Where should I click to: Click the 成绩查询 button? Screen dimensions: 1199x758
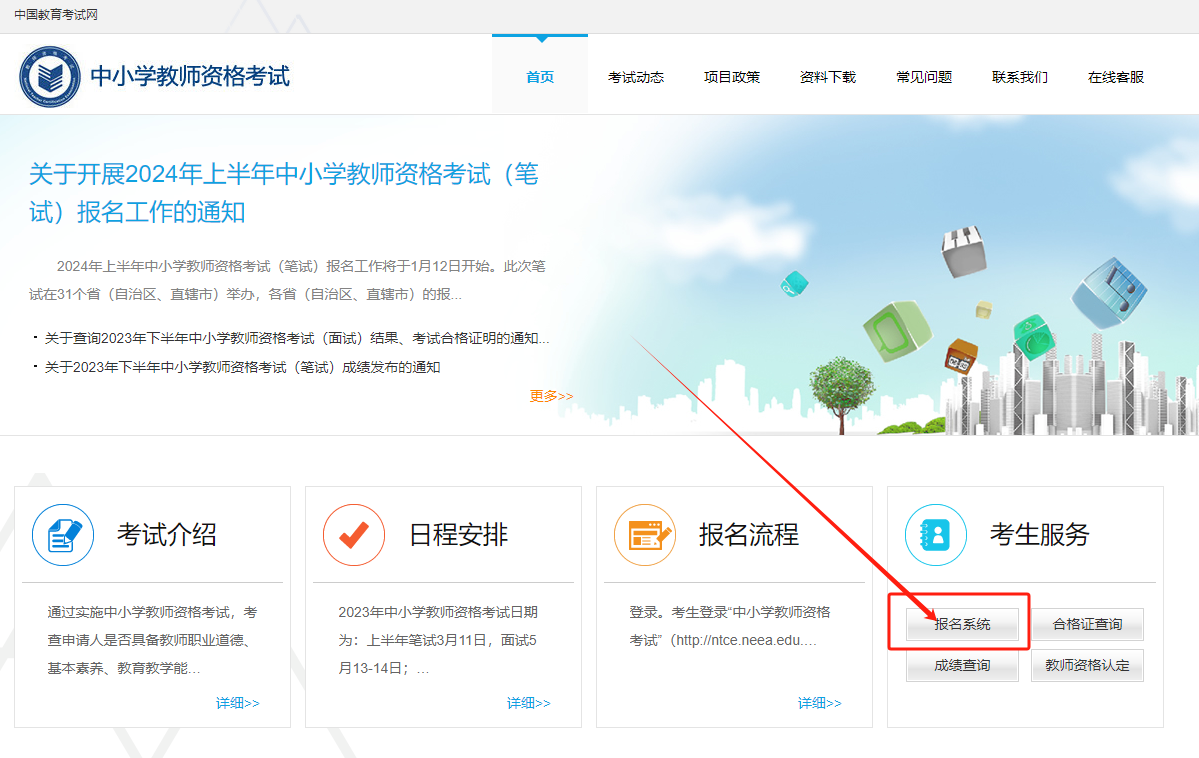tap(962, 665)
